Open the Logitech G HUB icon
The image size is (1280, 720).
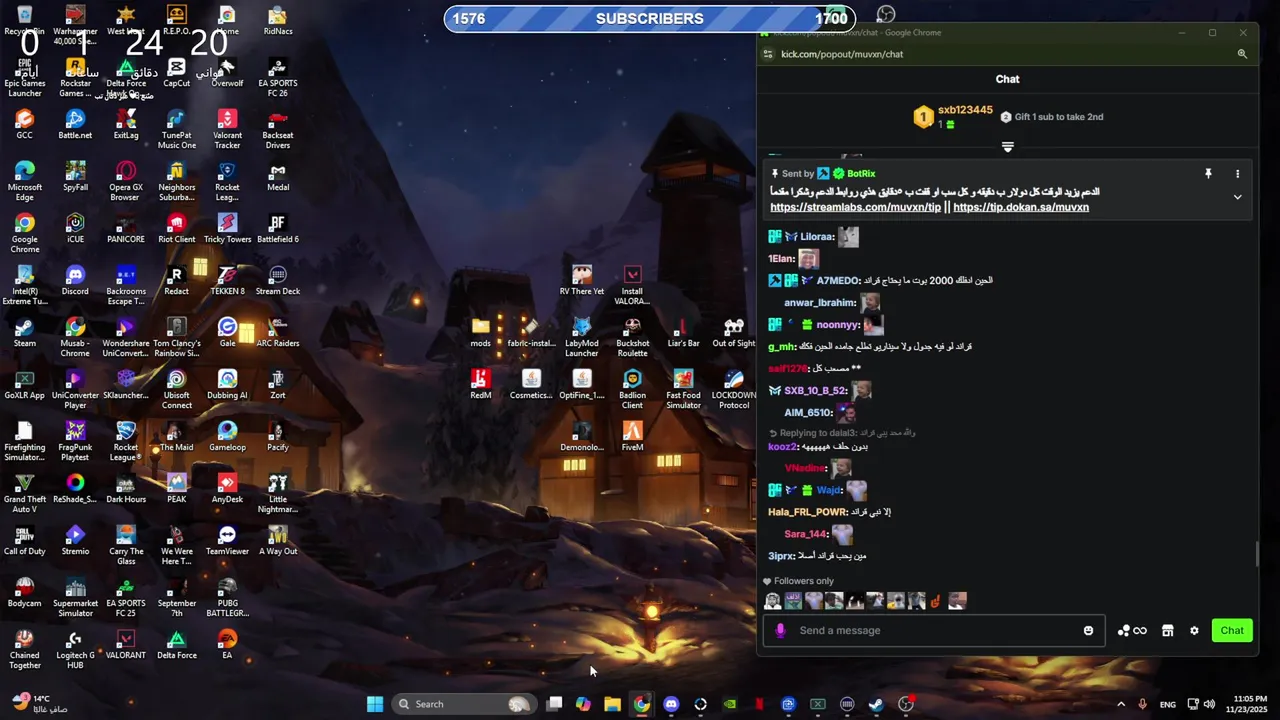75,649
